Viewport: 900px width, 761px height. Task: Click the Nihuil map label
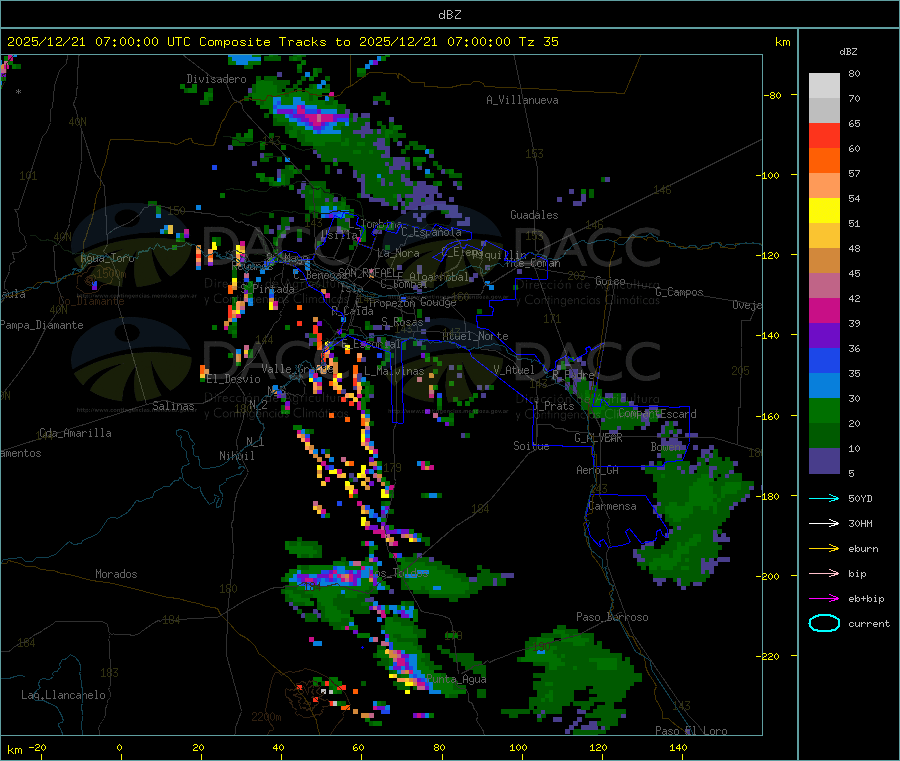236,456
